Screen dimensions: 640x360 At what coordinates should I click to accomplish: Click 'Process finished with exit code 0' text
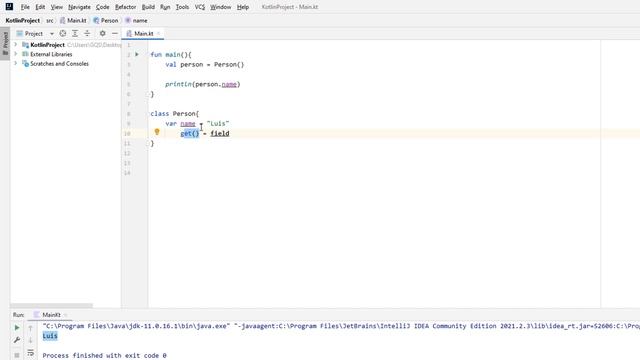pyautogui.click(x=104, y=356)
